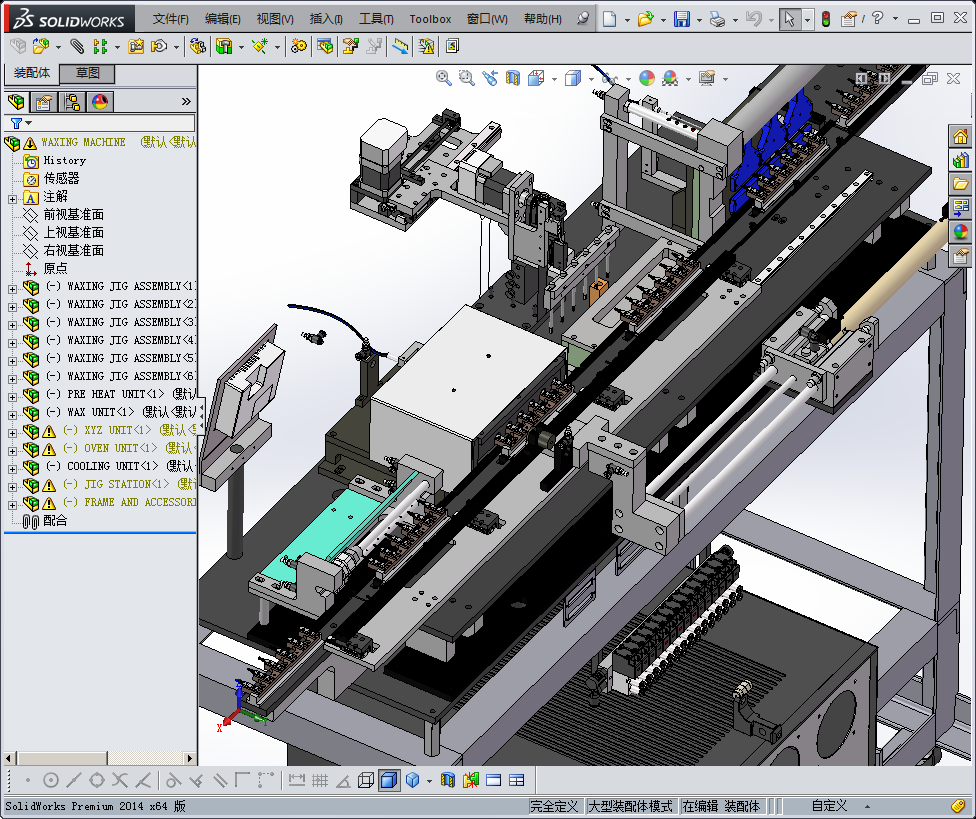
Task: Expand the OVEN UNIT<1> node
Action: 12,449
